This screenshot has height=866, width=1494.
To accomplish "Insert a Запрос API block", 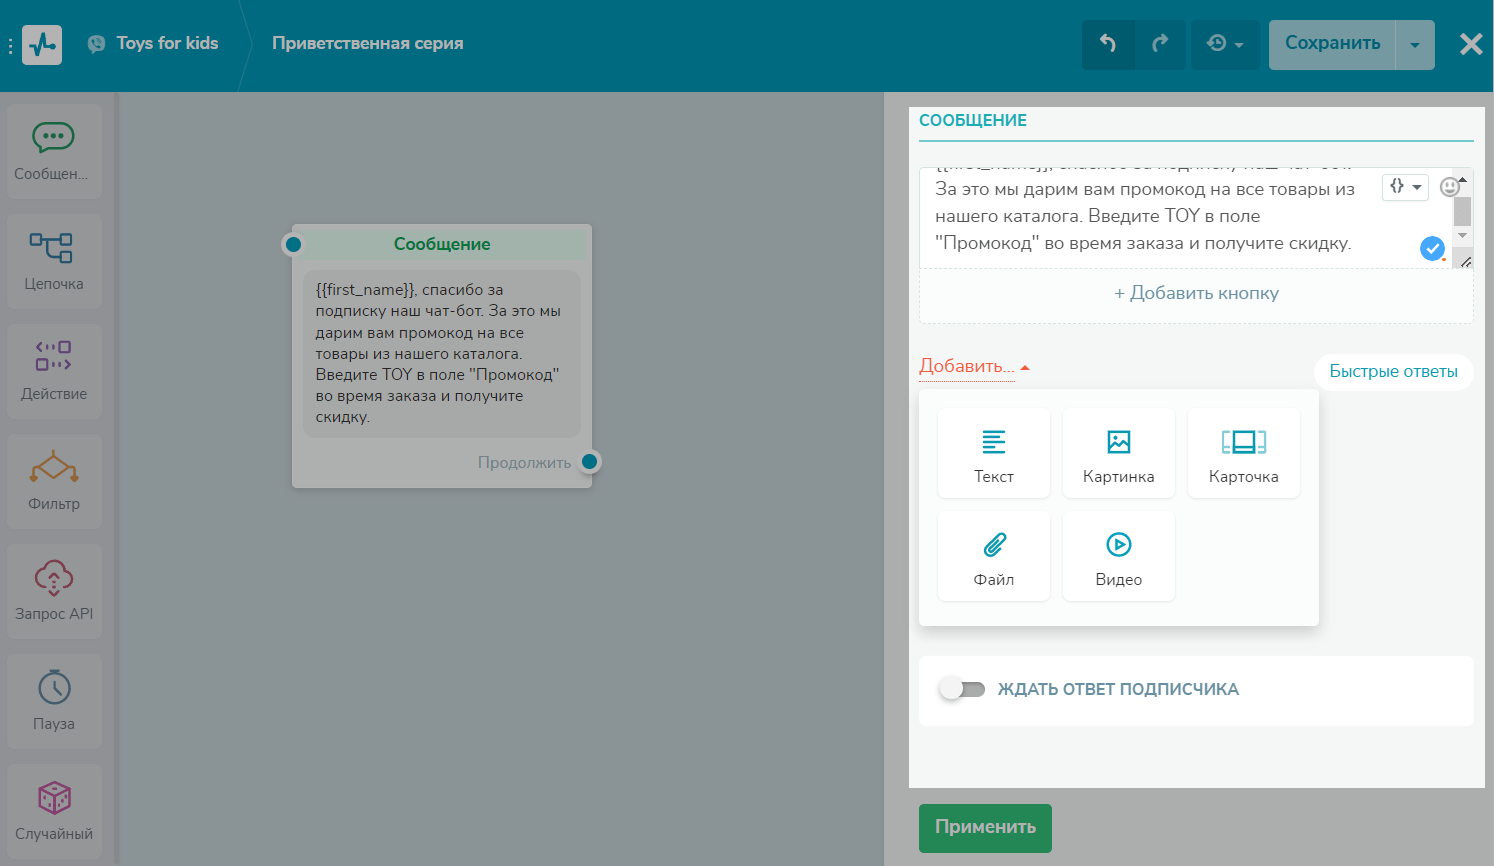I will pyautogui.click(x=54, y=591).
